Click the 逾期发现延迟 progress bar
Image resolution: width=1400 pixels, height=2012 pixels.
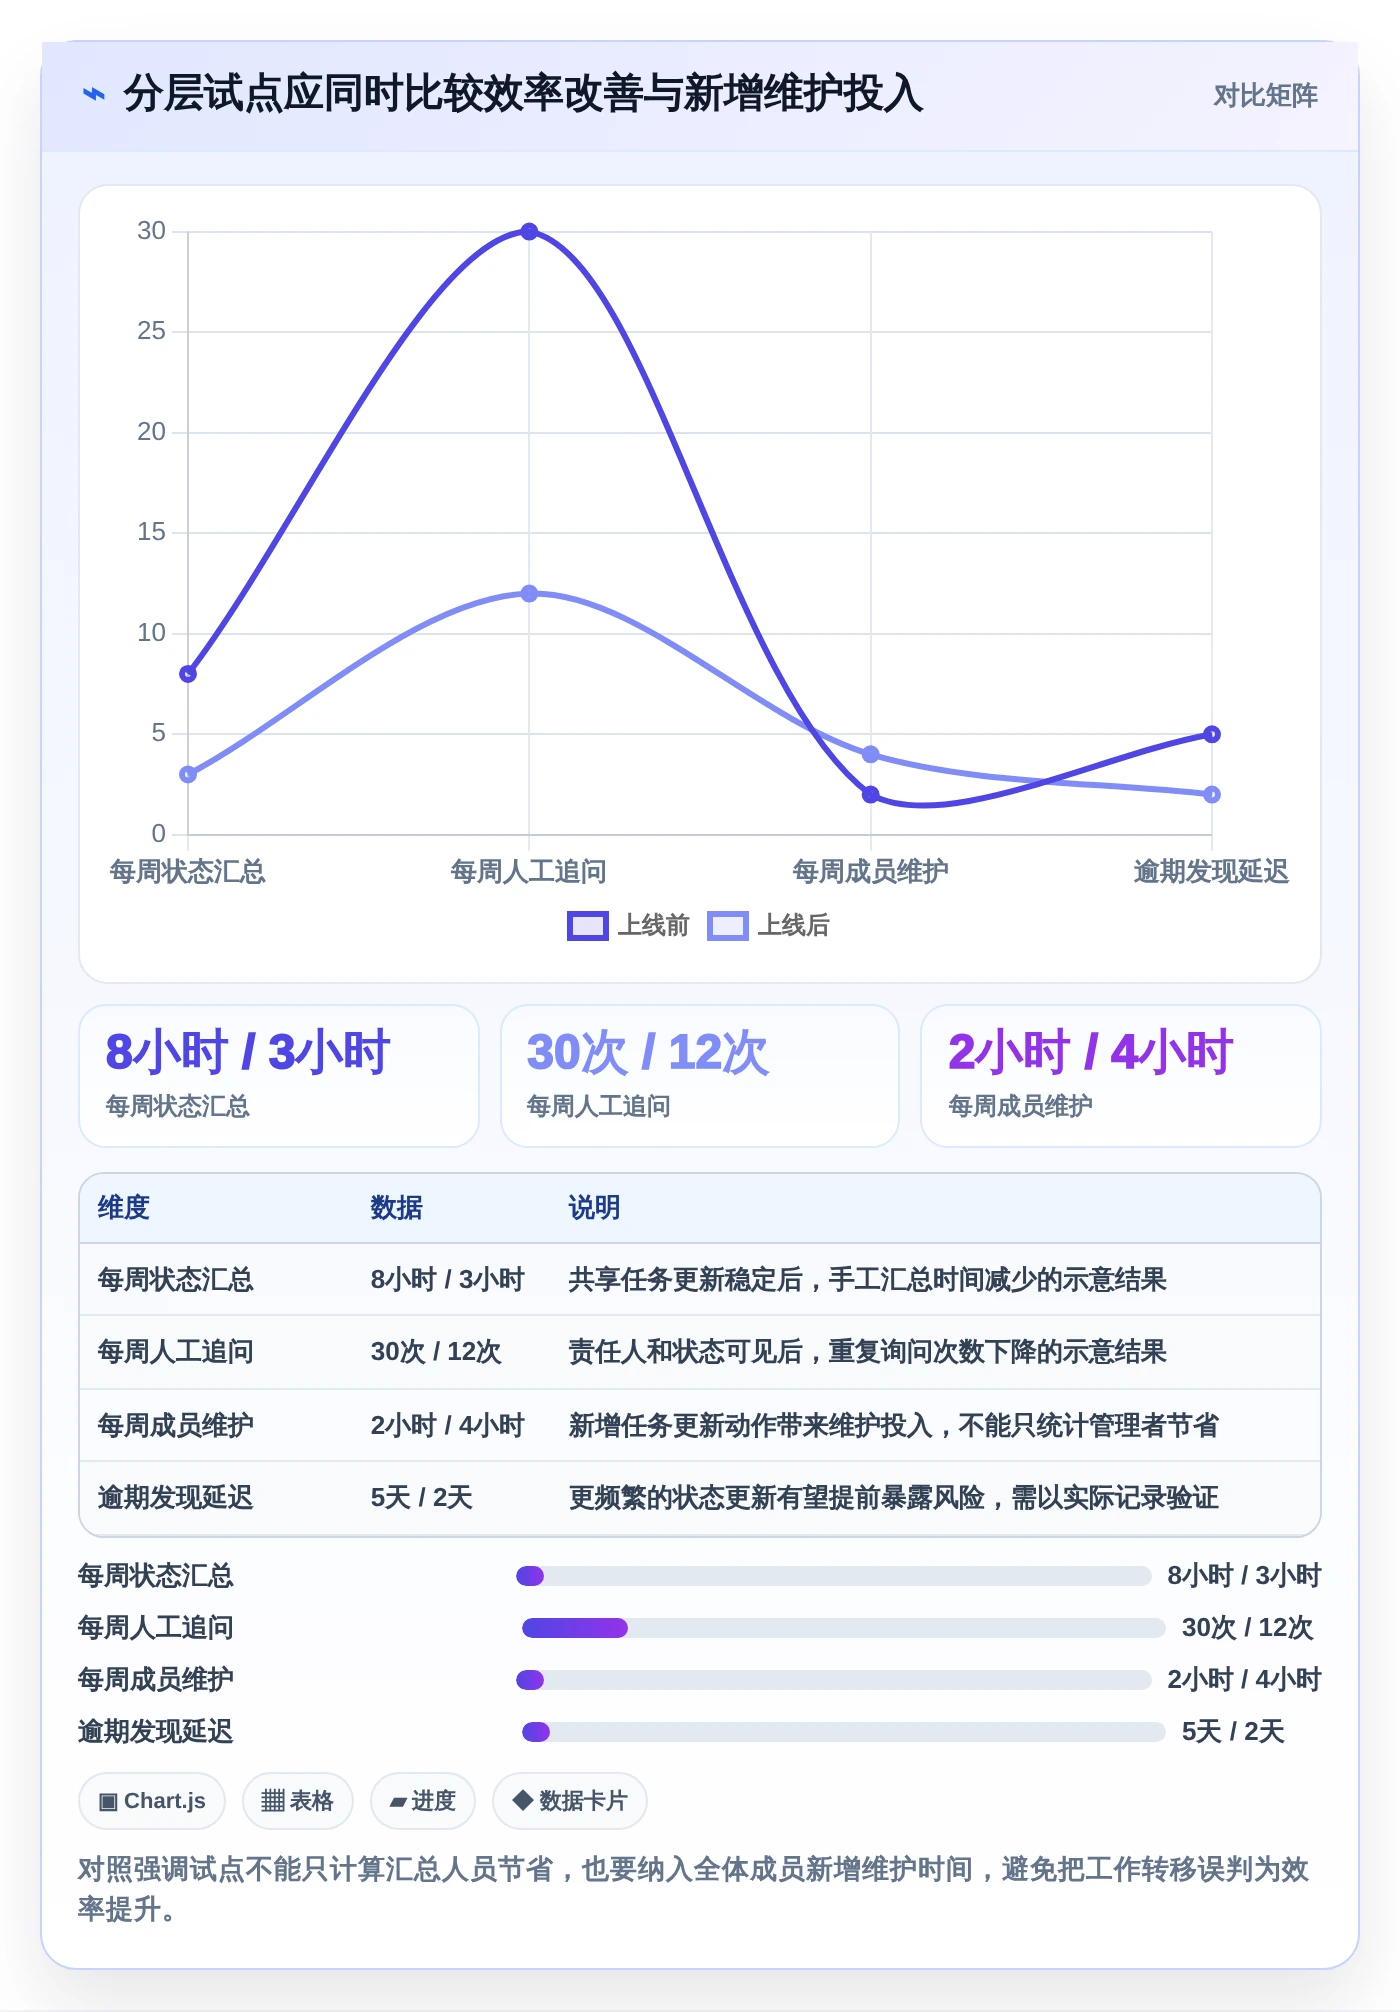844,1732
